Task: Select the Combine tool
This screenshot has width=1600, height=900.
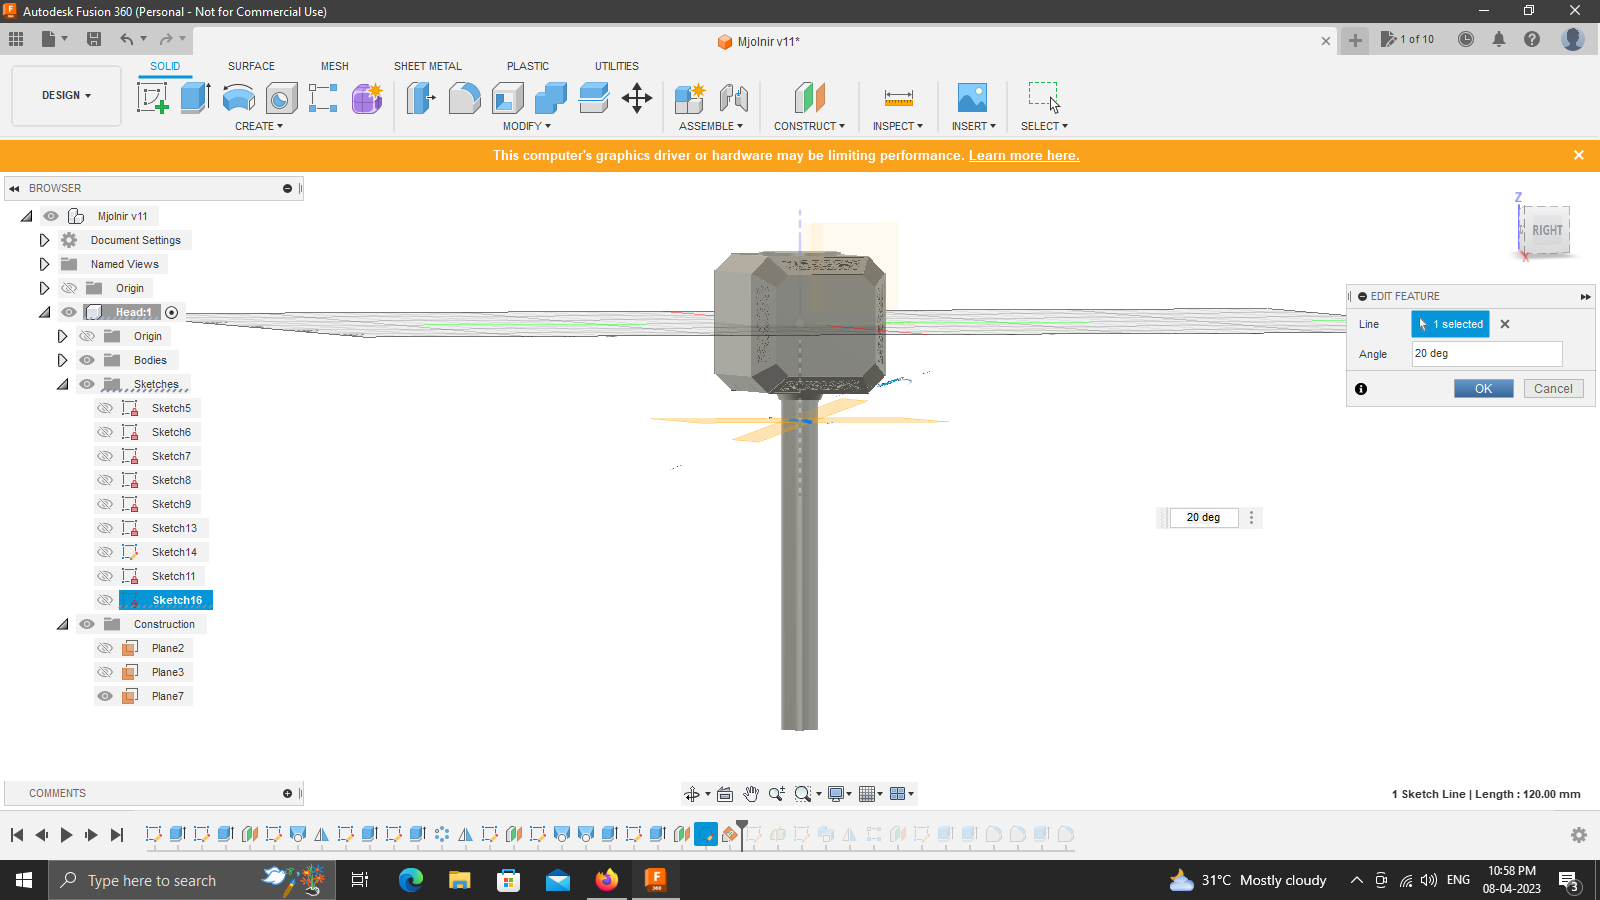Action: (550, 98)
